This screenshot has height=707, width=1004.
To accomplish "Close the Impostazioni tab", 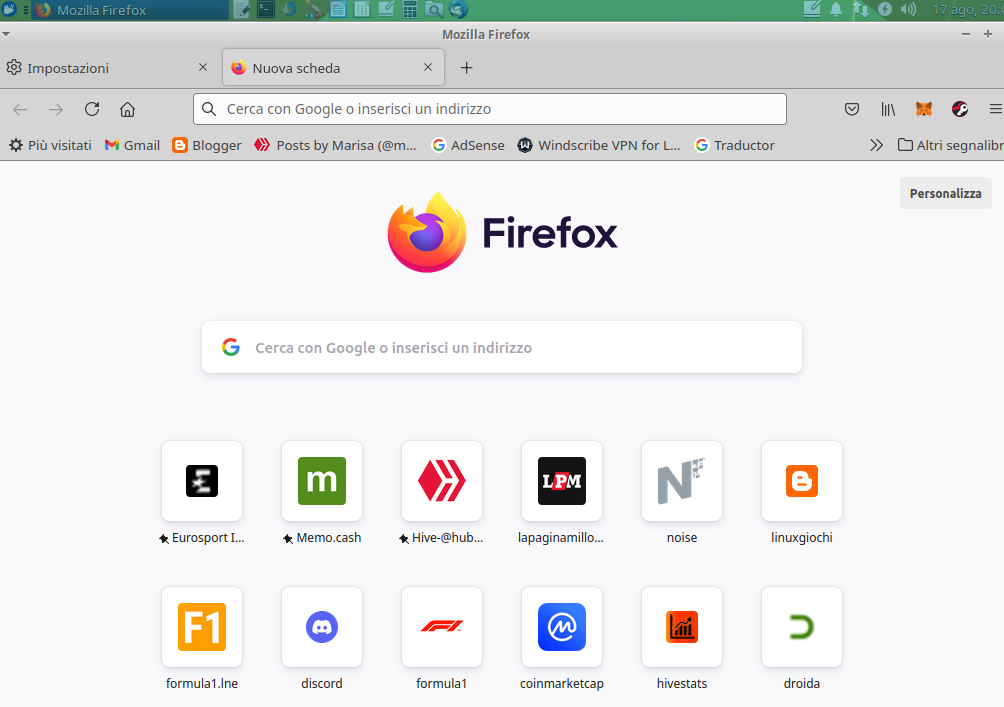I will pos(203,67).
